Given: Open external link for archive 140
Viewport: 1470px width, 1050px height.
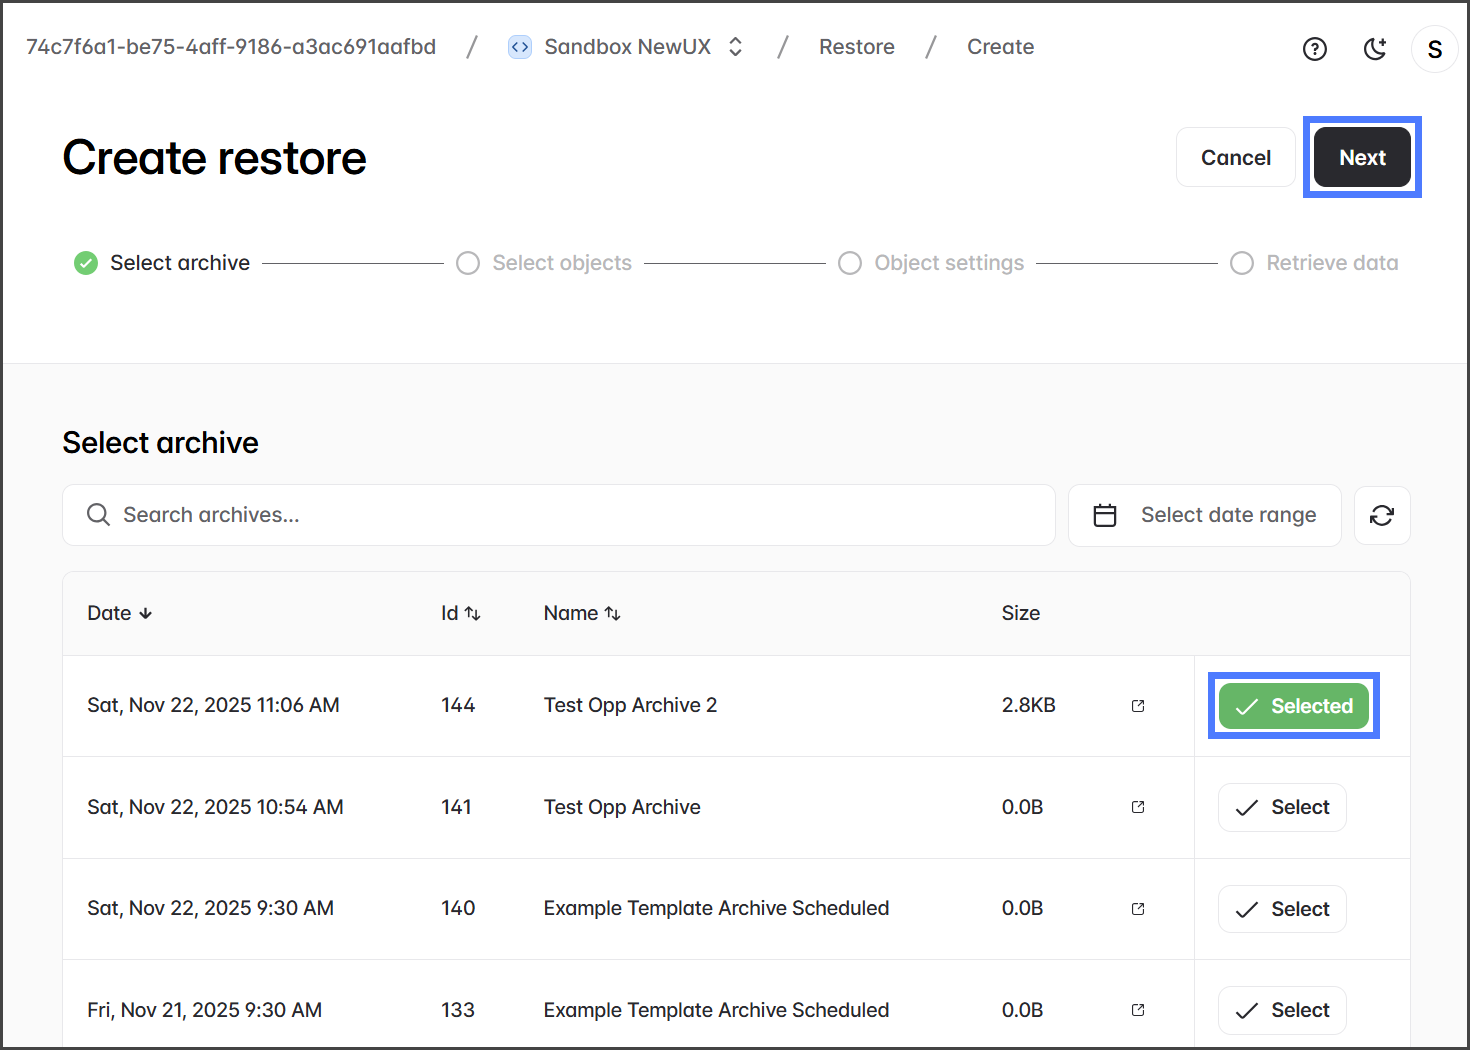Looking at the screenshot, I should click(1138, 909).
